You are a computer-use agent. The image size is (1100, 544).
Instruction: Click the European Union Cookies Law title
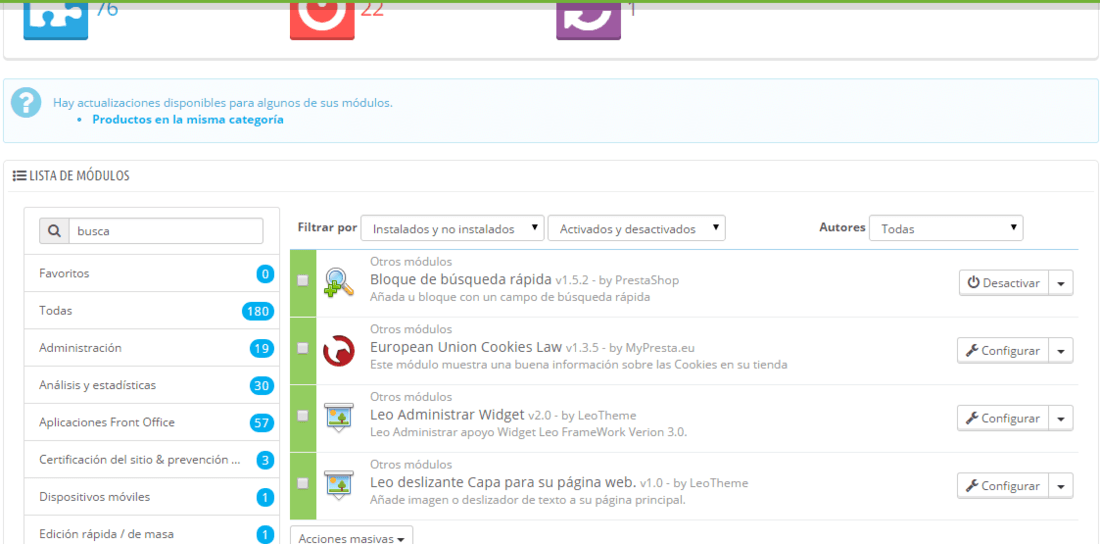point(466,347)
